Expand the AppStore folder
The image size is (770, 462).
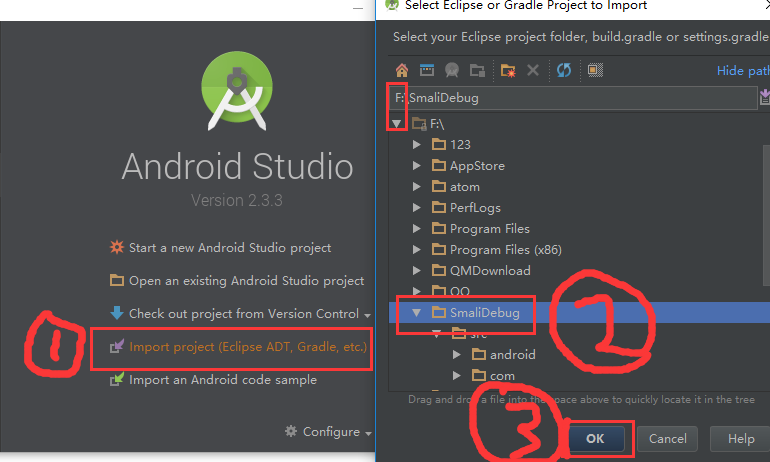pyautogui.click(x=416, y=165)
